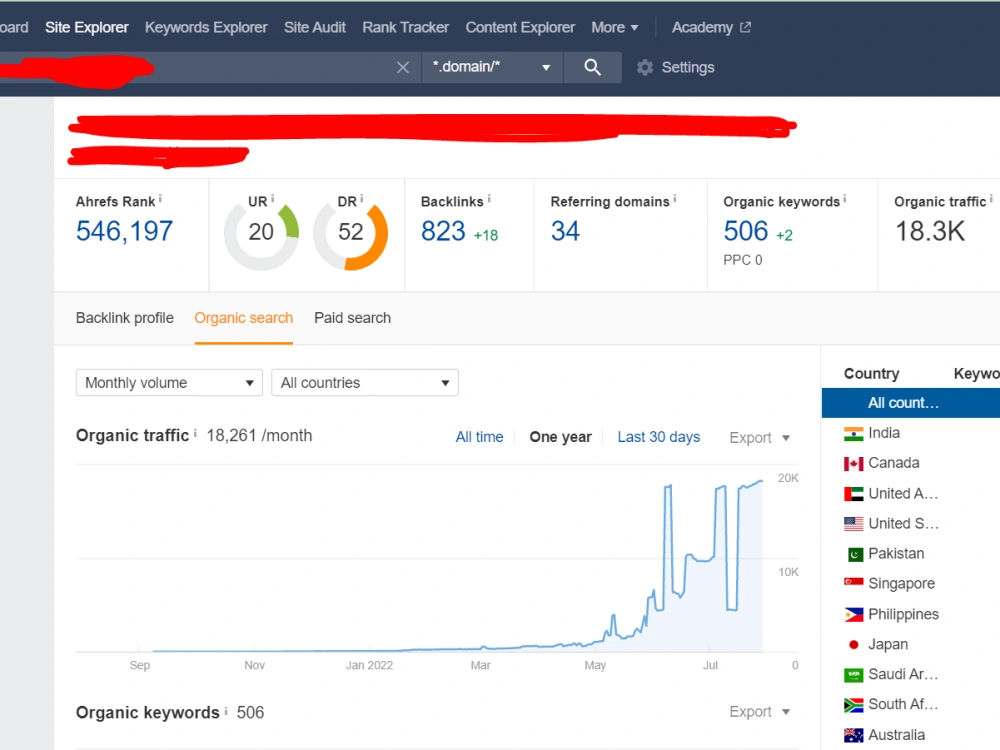This screenshot has height=750, width=1000.
Task: Go to Rank Tracker
Action: (x=406, y=27)
